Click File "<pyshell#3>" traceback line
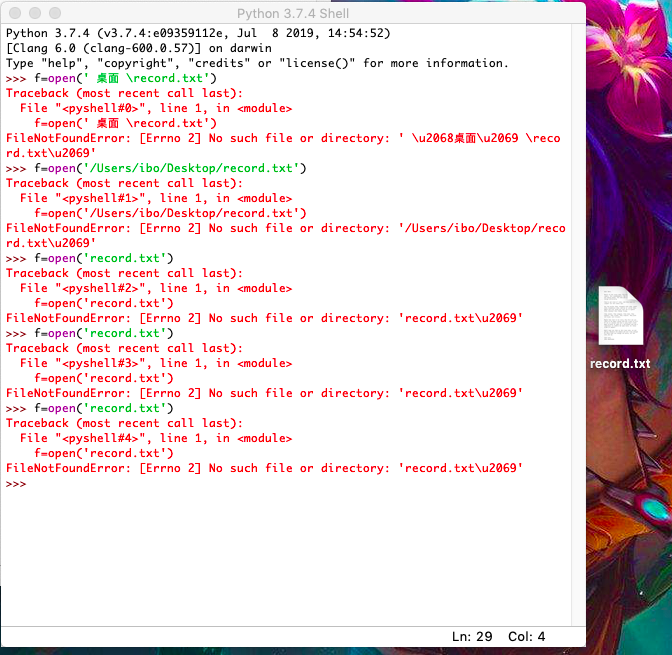Viewport: 672px width, 655px height. (156, 363)
